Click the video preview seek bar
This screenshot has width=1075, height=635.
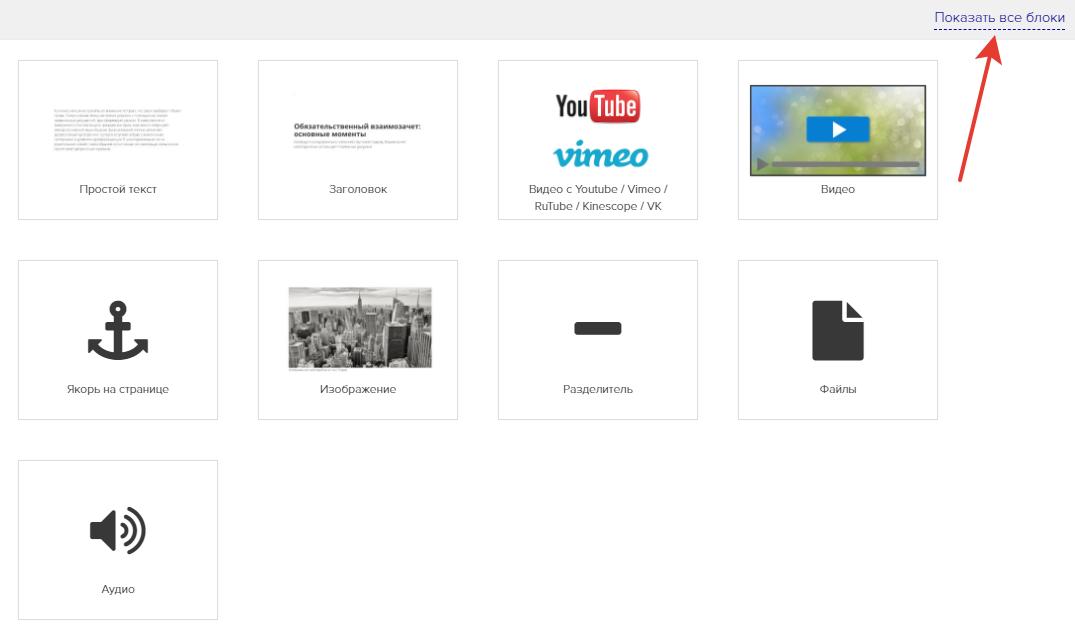click(845, 164)
